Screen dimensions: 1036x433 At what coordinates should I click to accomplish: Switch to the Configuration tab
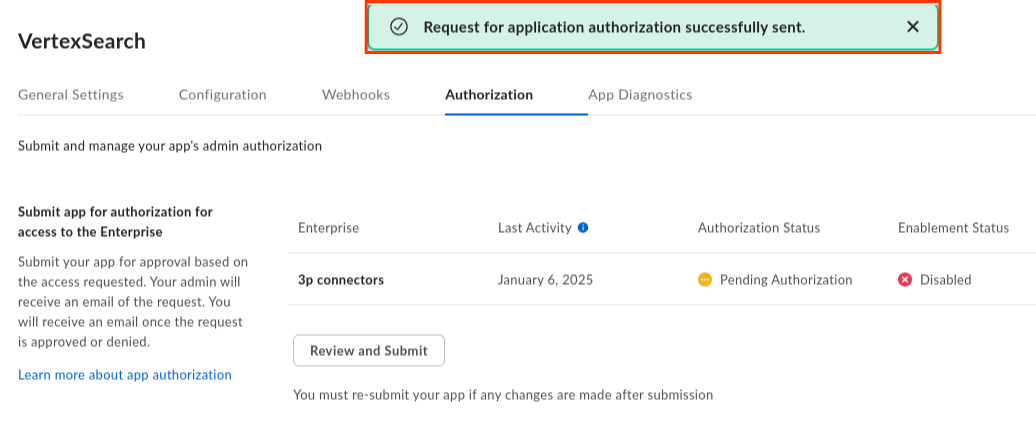tap(222, 95)
